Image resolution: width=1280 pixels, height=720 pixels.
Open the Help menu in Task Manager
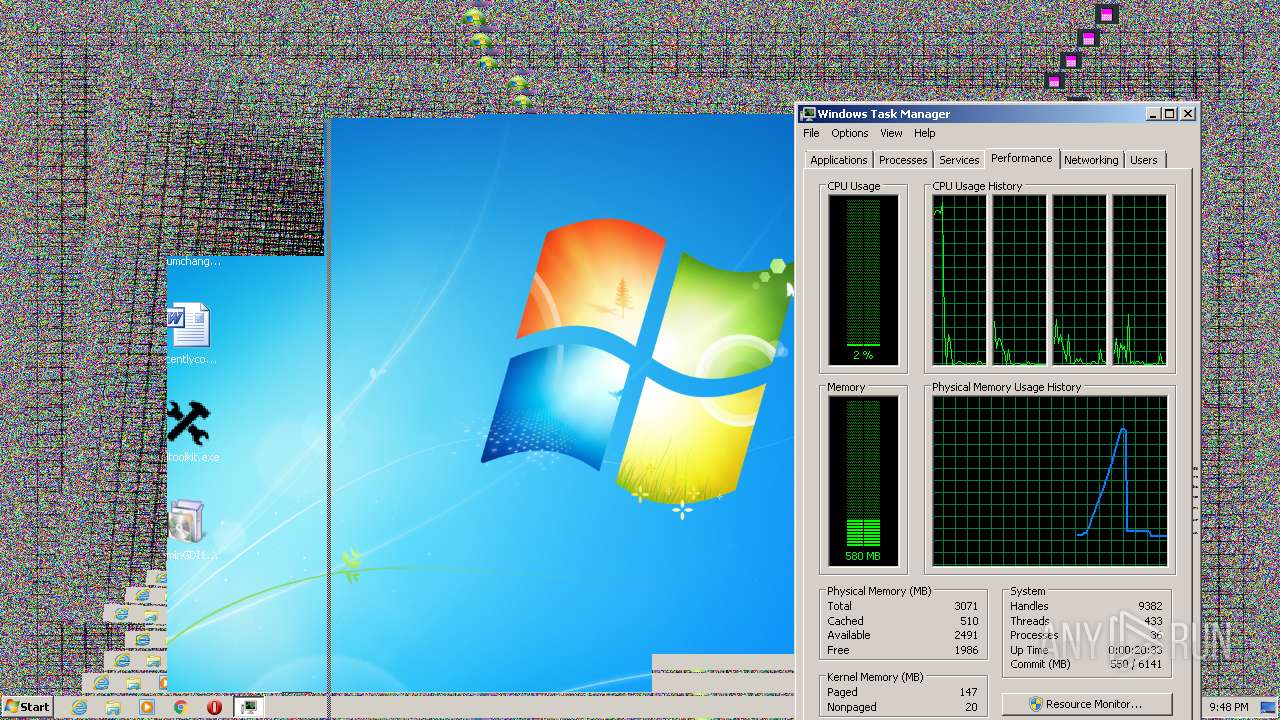(x=924, y=133)
